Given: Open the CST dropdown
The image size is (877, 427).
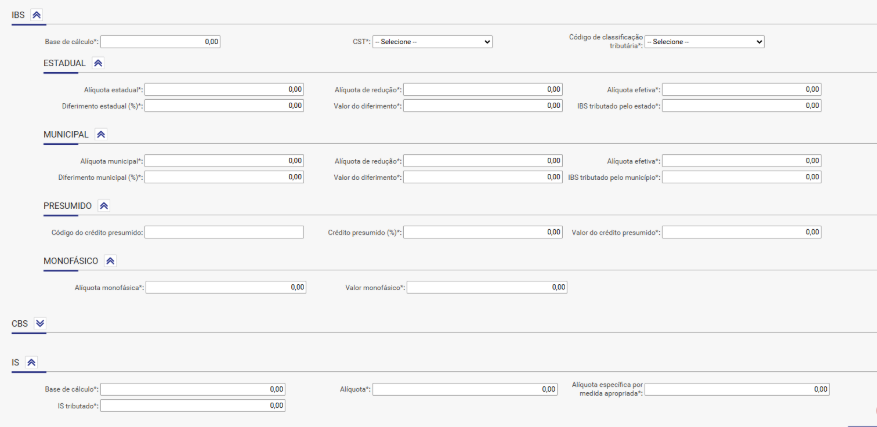Looking at the screenshot, I should (432, 42).
